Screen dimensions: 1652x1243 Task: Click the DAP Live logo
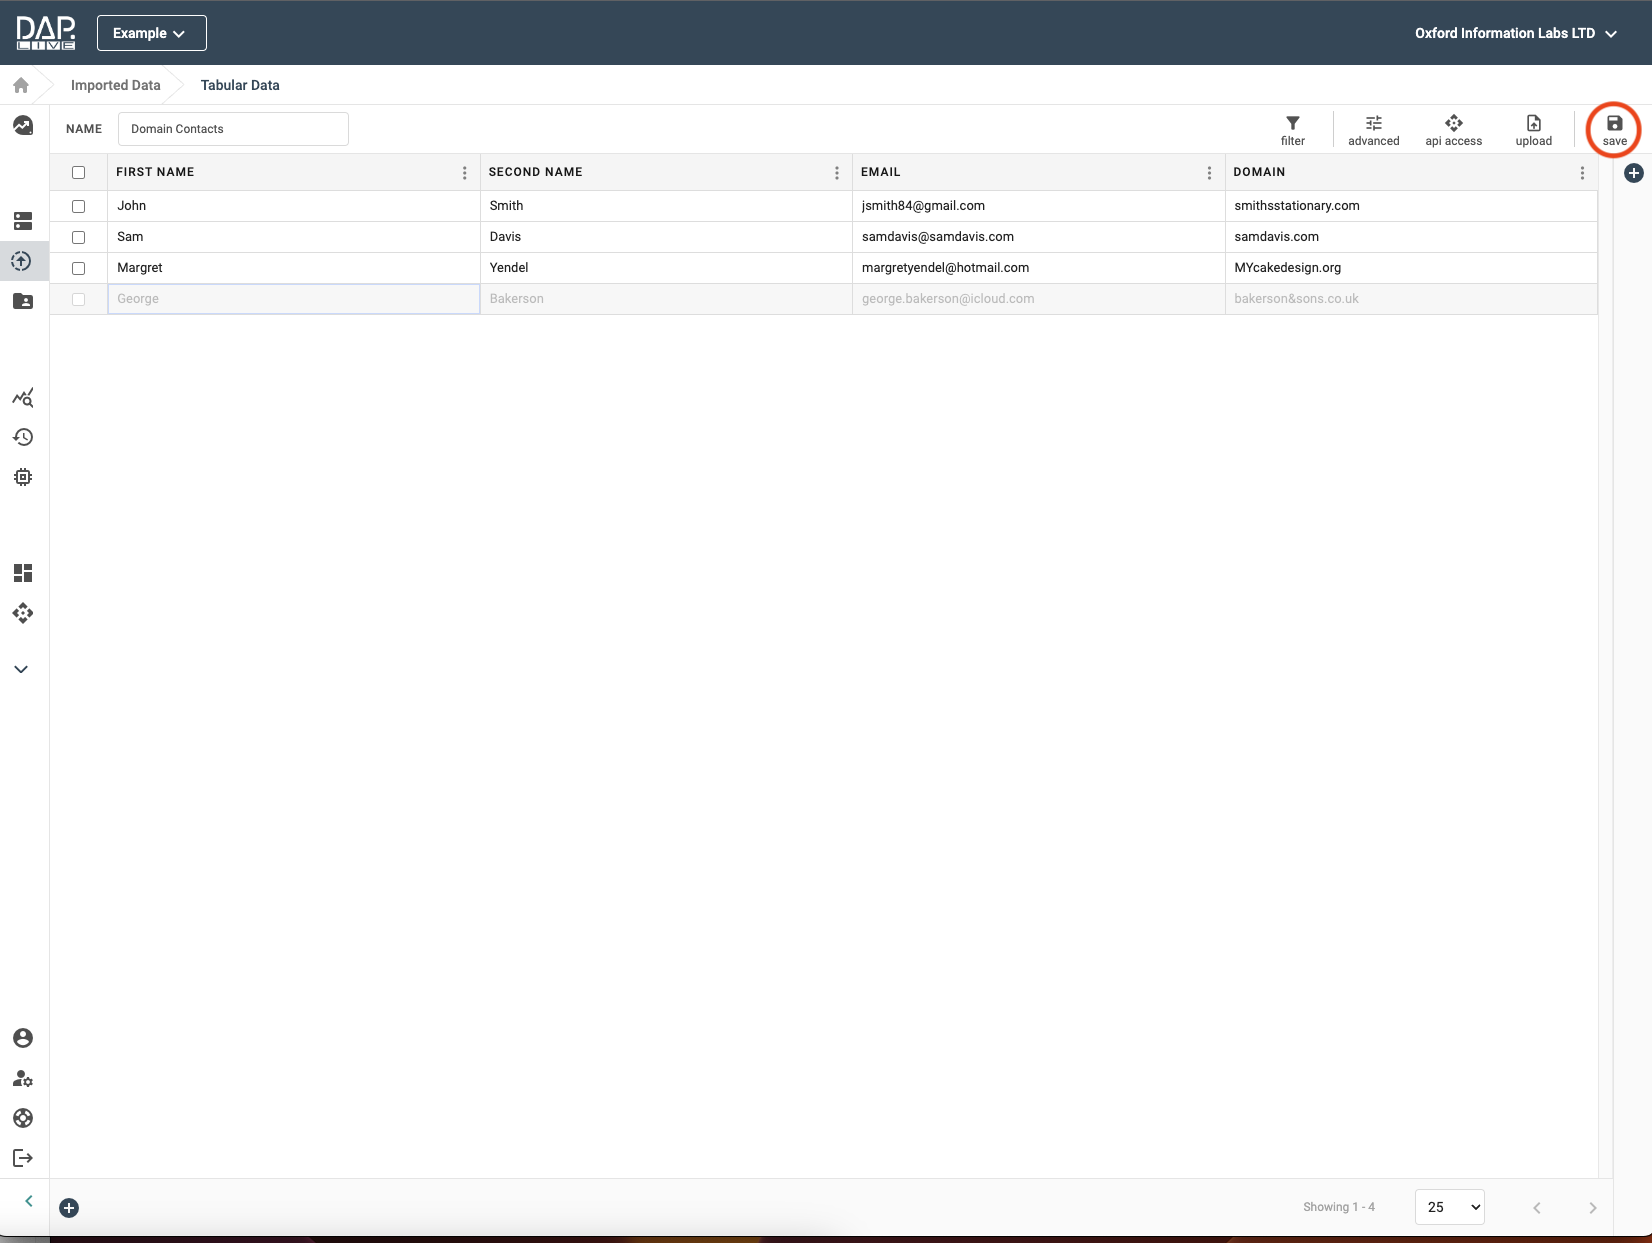(x=46, y=33)
